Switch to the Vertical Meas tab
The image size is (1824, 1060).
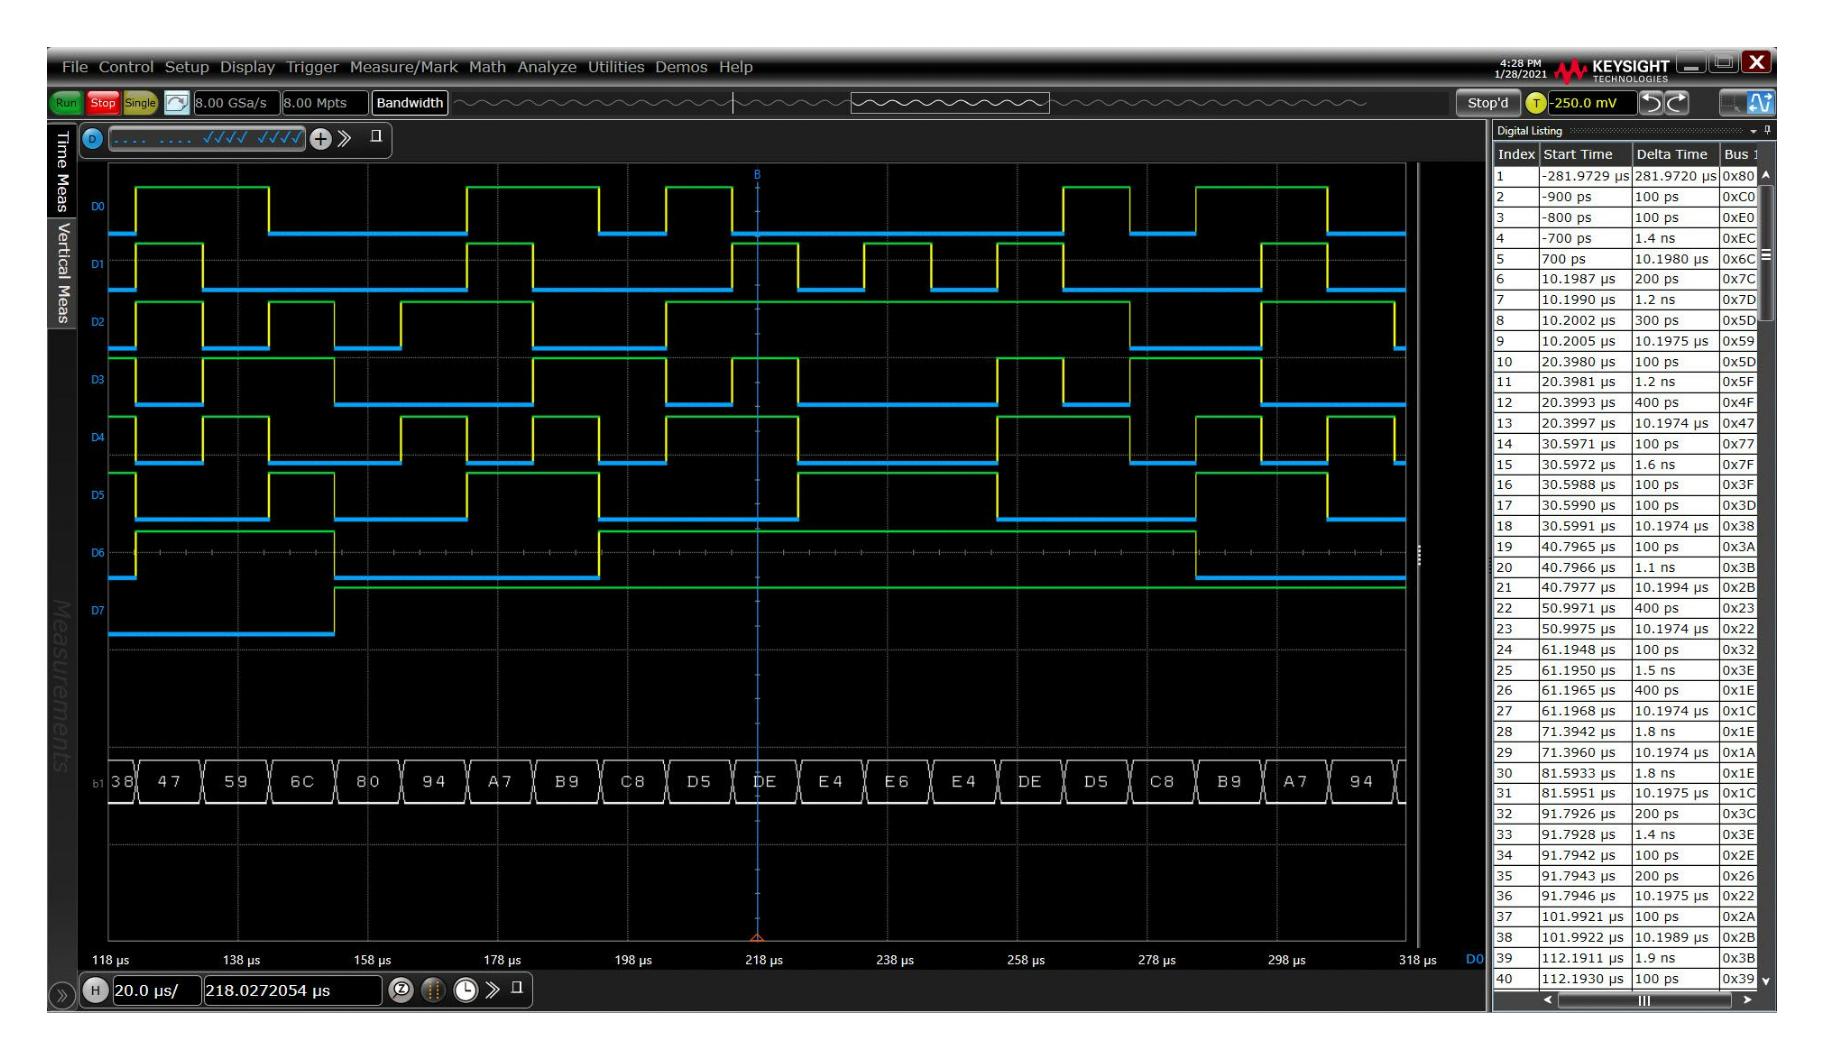click(x=62, y=271)
